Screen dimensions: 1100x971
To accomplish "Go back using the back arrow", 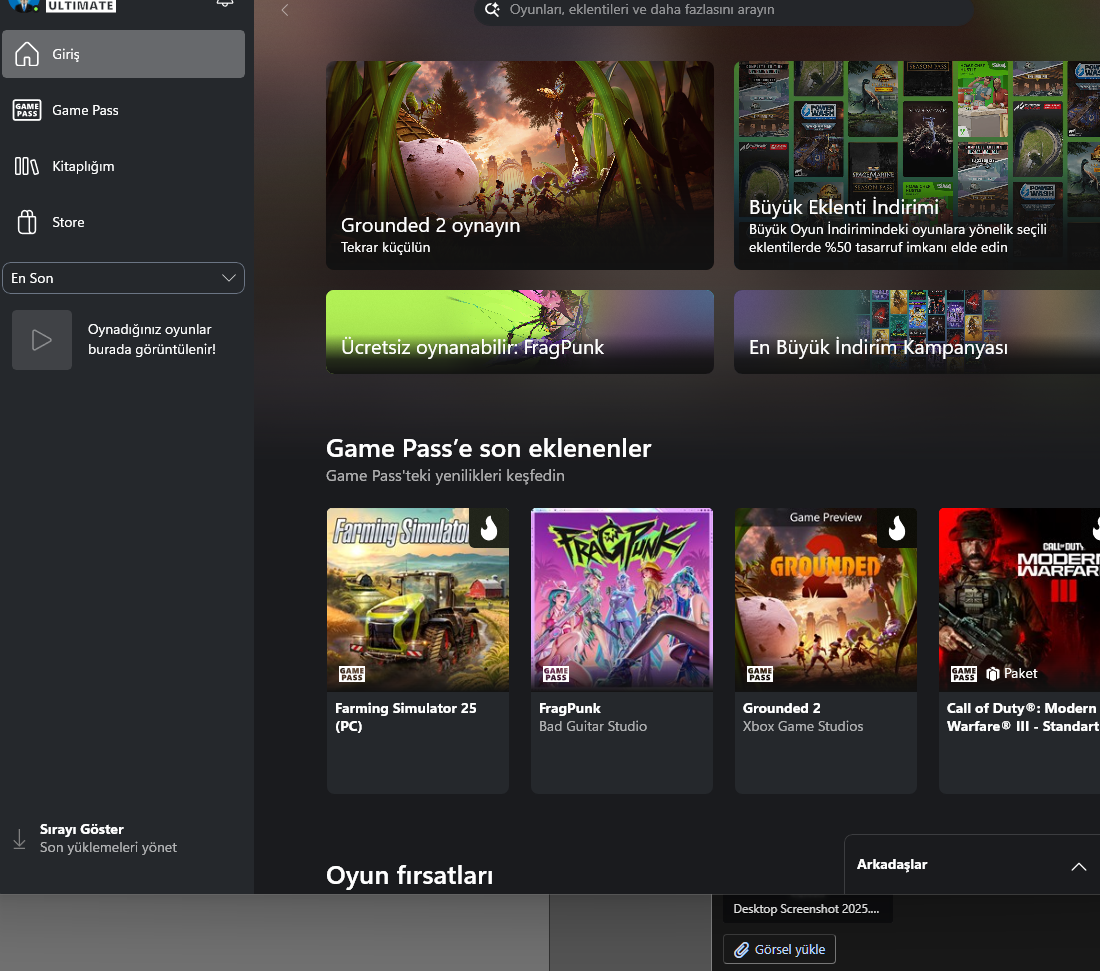I will pyautogui.click(x=284, y=10).
